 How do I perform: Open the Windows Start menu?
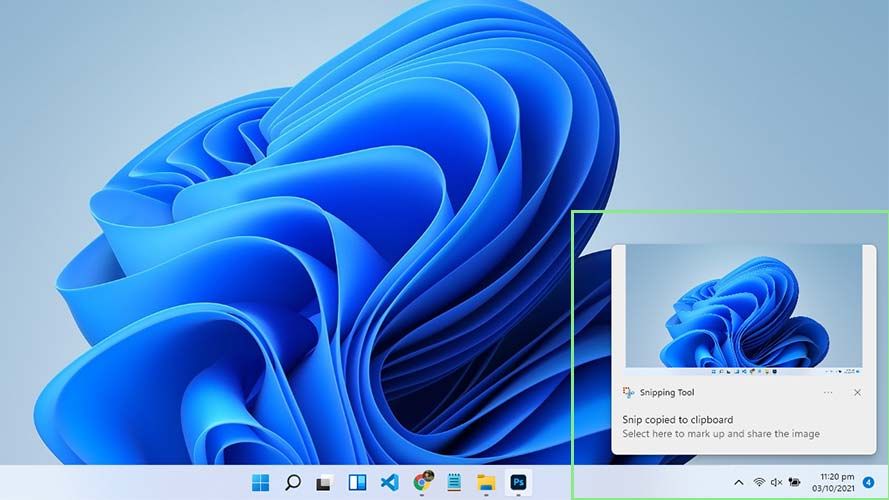(260, 482)
